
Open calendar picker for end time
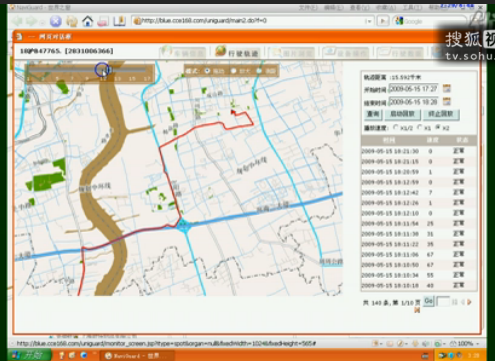point(447,102)
